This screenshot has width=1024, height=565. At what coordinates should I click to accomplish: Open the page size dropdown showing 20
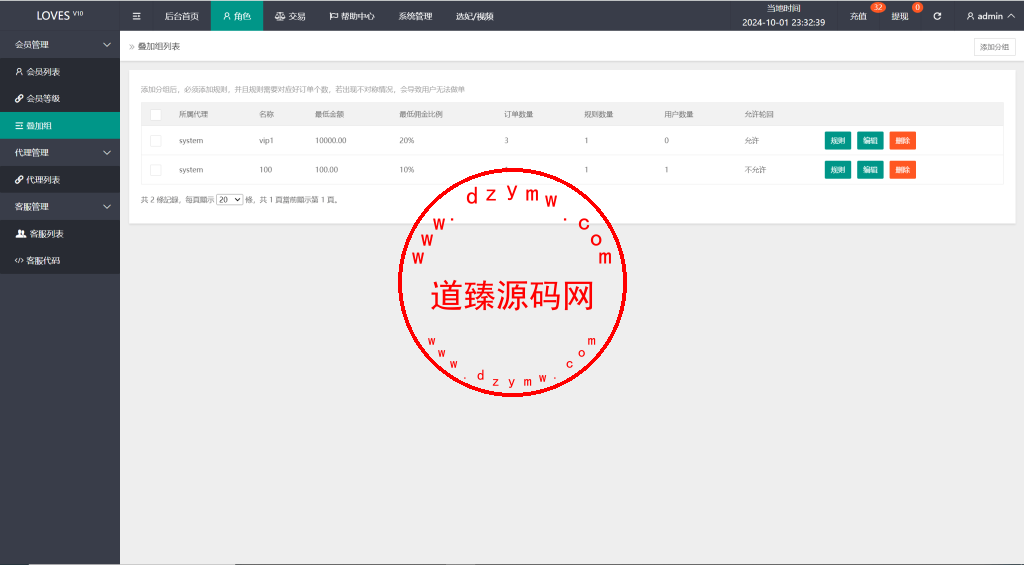click(230, 200)
